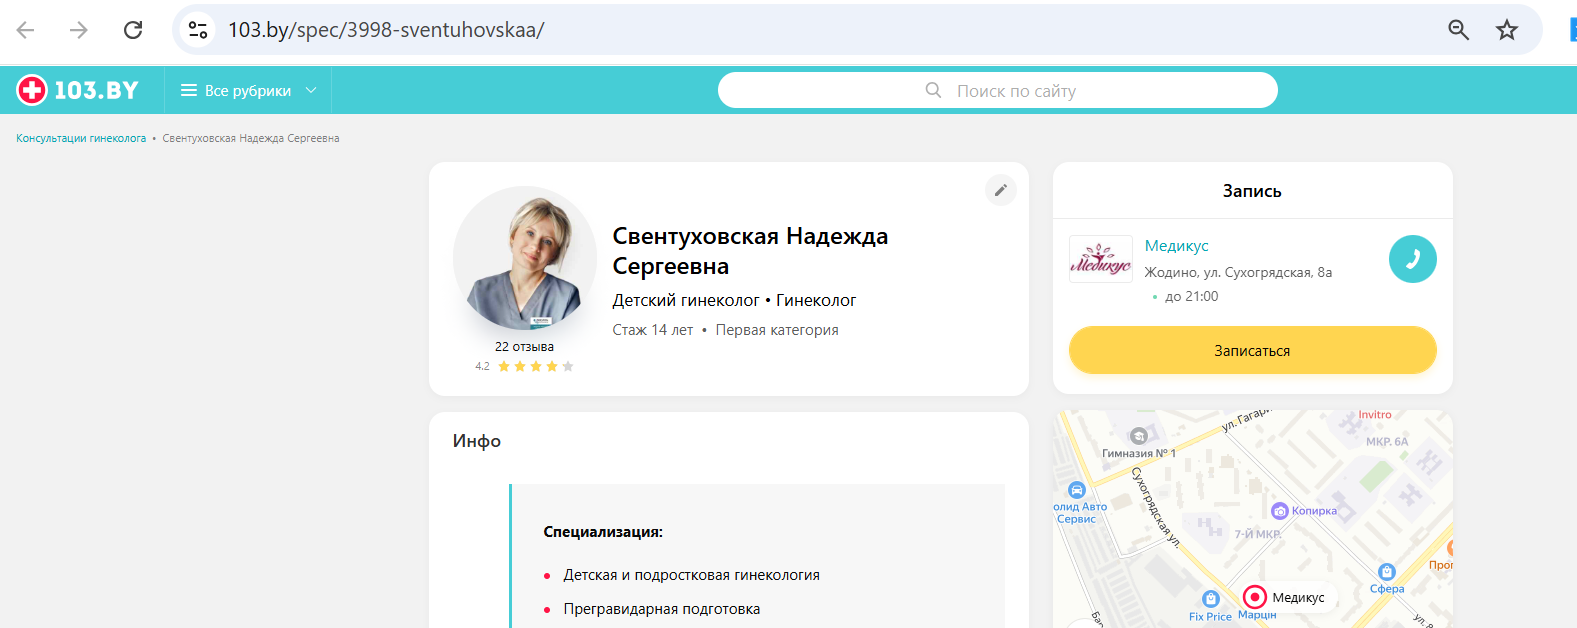The width and height of the screenshot is (1577, 628).
Task: Click the 4.2 star rating
Action: [x=524, y=366]
